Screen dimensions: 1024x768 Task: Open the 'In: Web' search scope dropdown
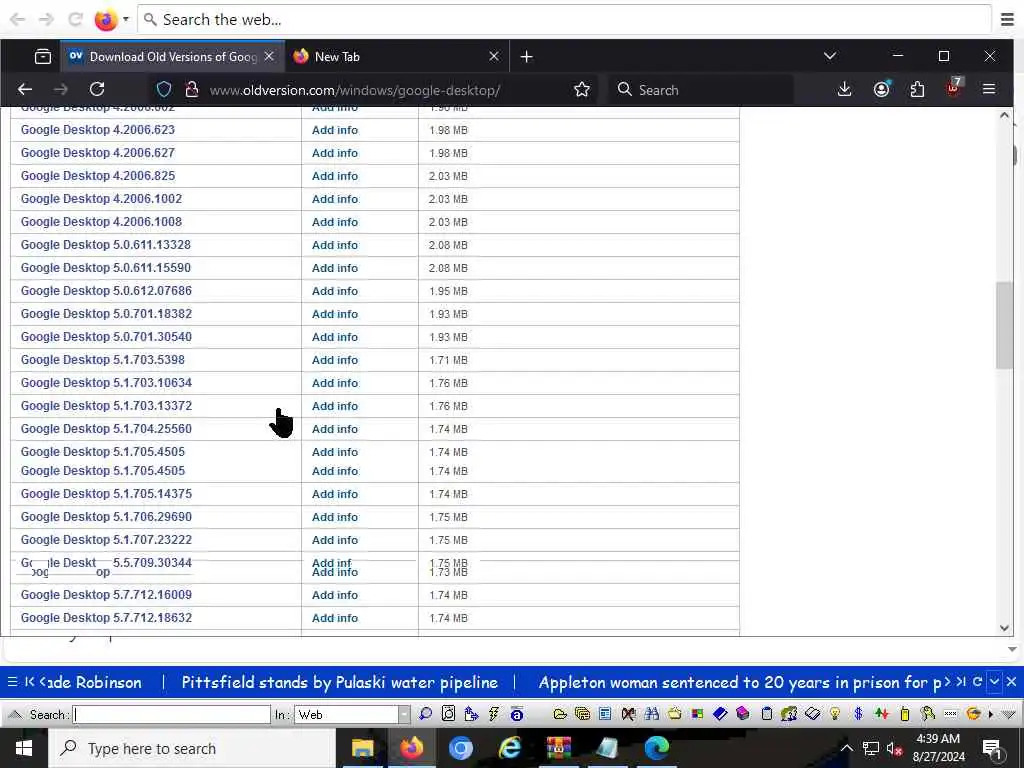[404, 714]
